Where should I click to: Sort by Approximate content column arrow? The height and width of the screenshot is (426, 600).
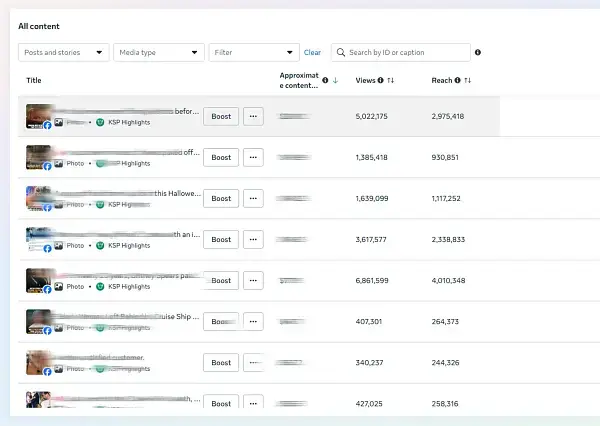point(336,80)
